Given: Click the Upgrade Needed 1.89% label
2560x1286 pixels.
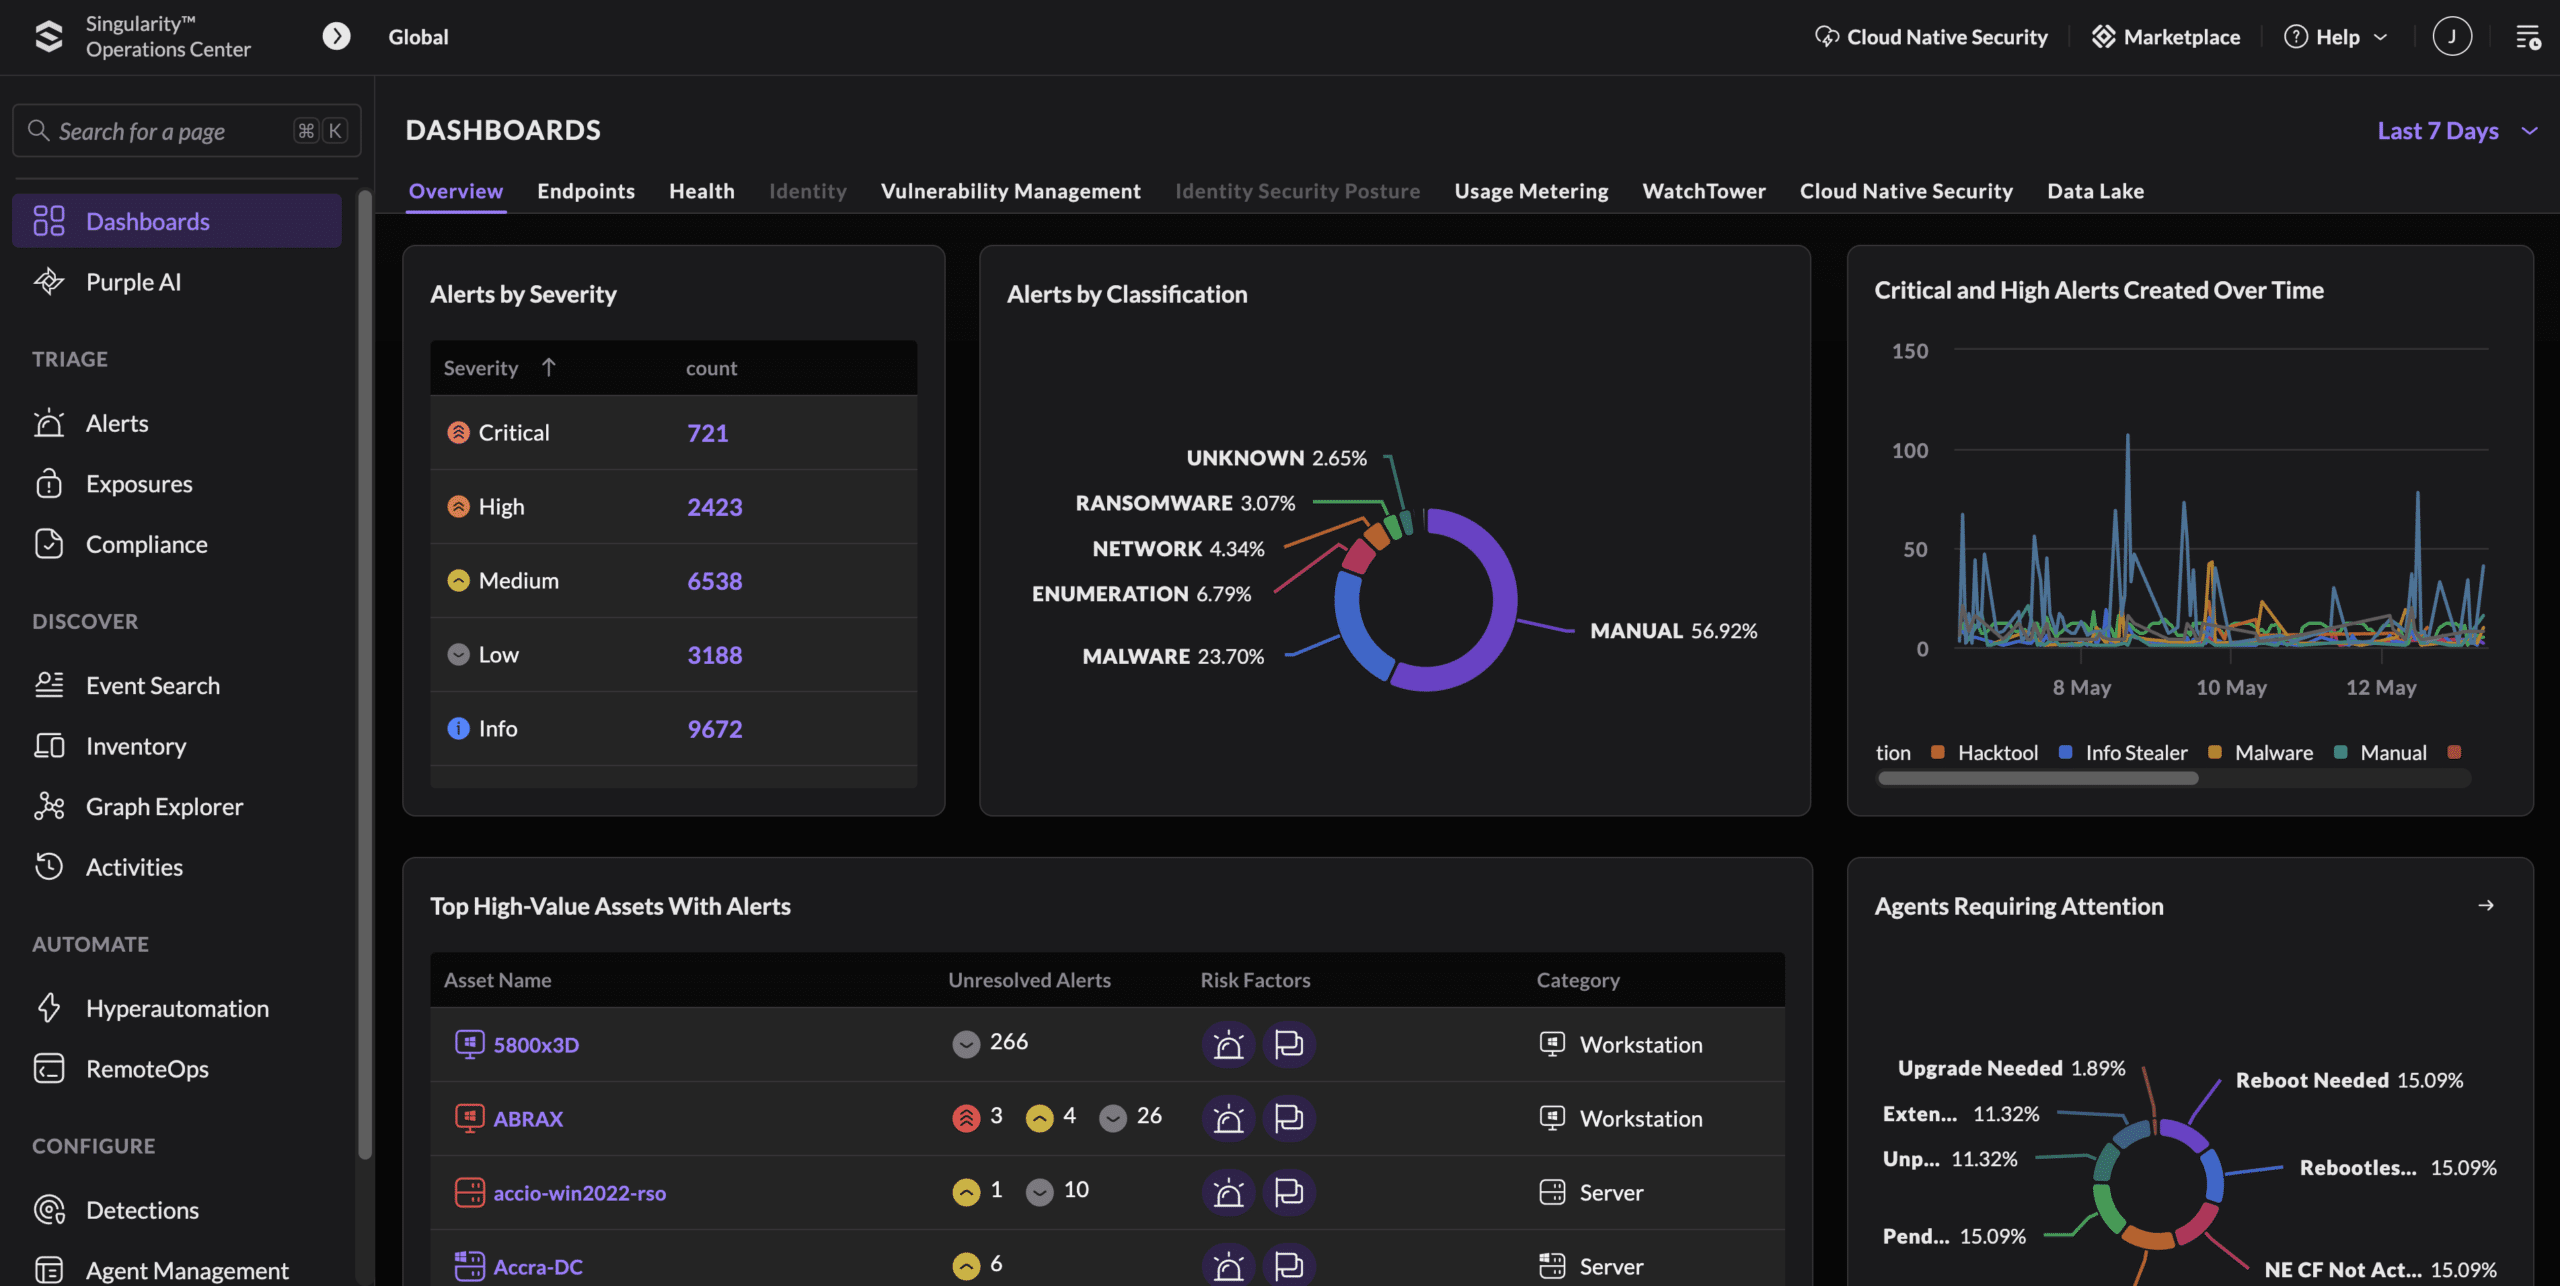Looking at the screenshot, I should point(2011,1068).
